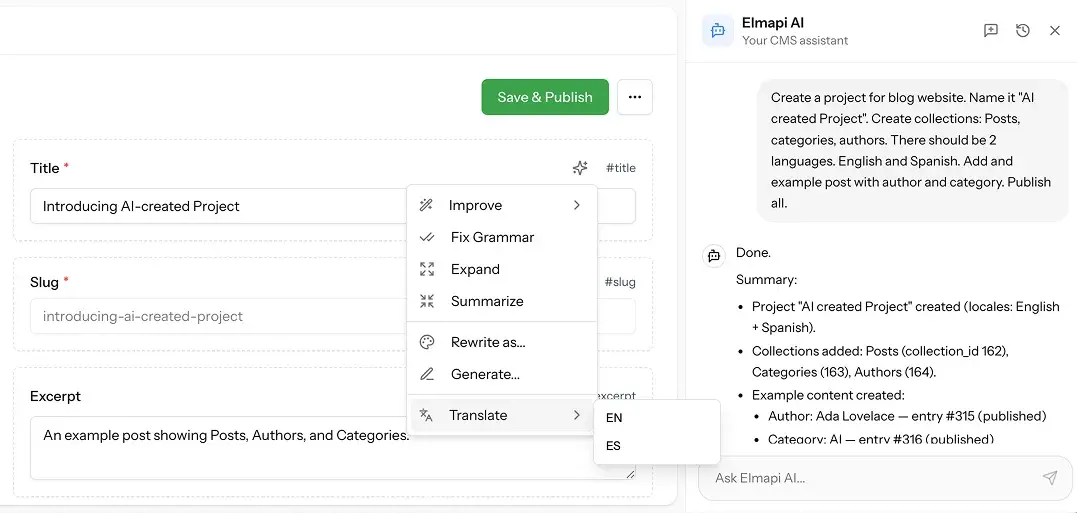The image size is (1077, 513).
Task: Expand the Translate submenu chevron
Action: [x=576, y=415]
